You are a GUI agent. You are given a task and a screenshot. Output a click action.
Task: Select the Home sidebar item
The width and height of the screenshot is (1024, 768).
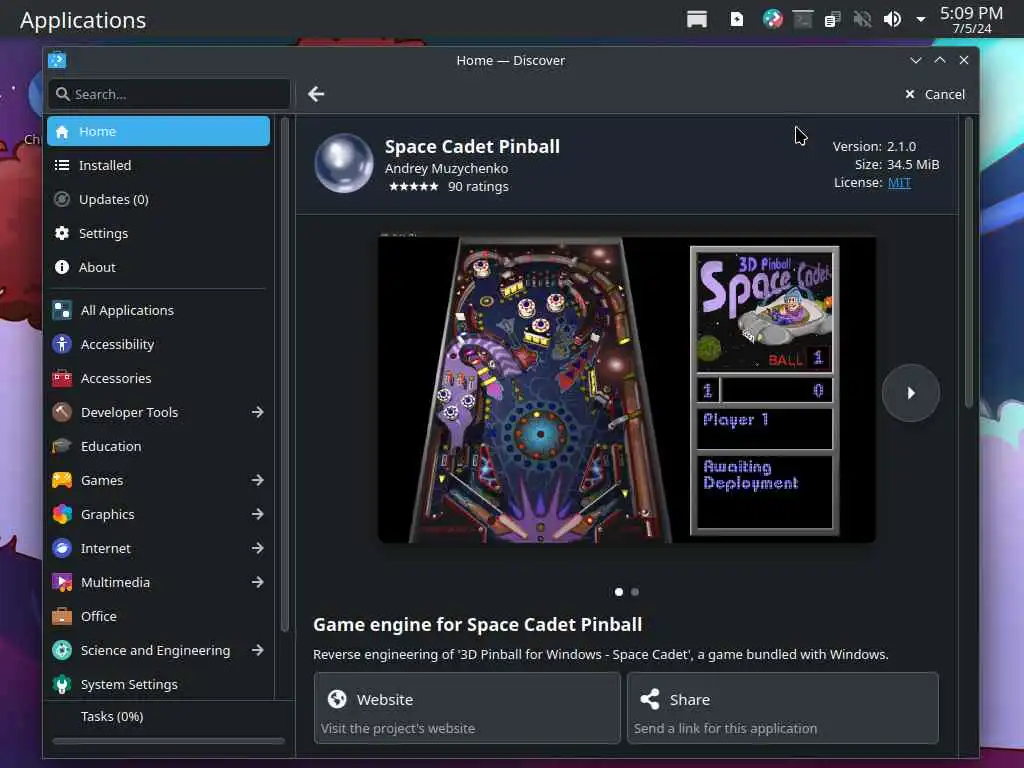(x=159, y=131)
